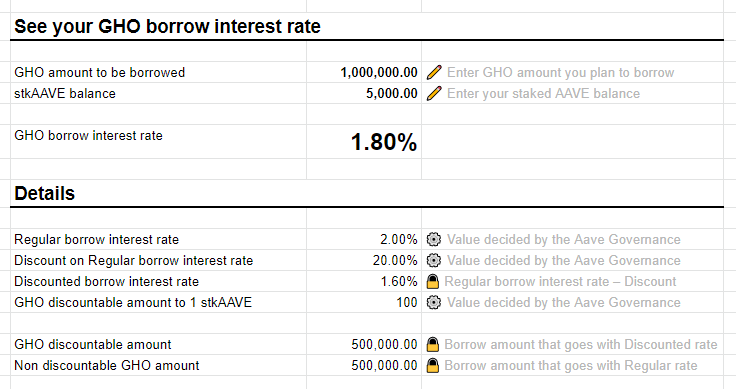736x389 pixels.
Task: Click the 'See your GHO borrow interest rate' heading
Action: [x=167, y=26]
